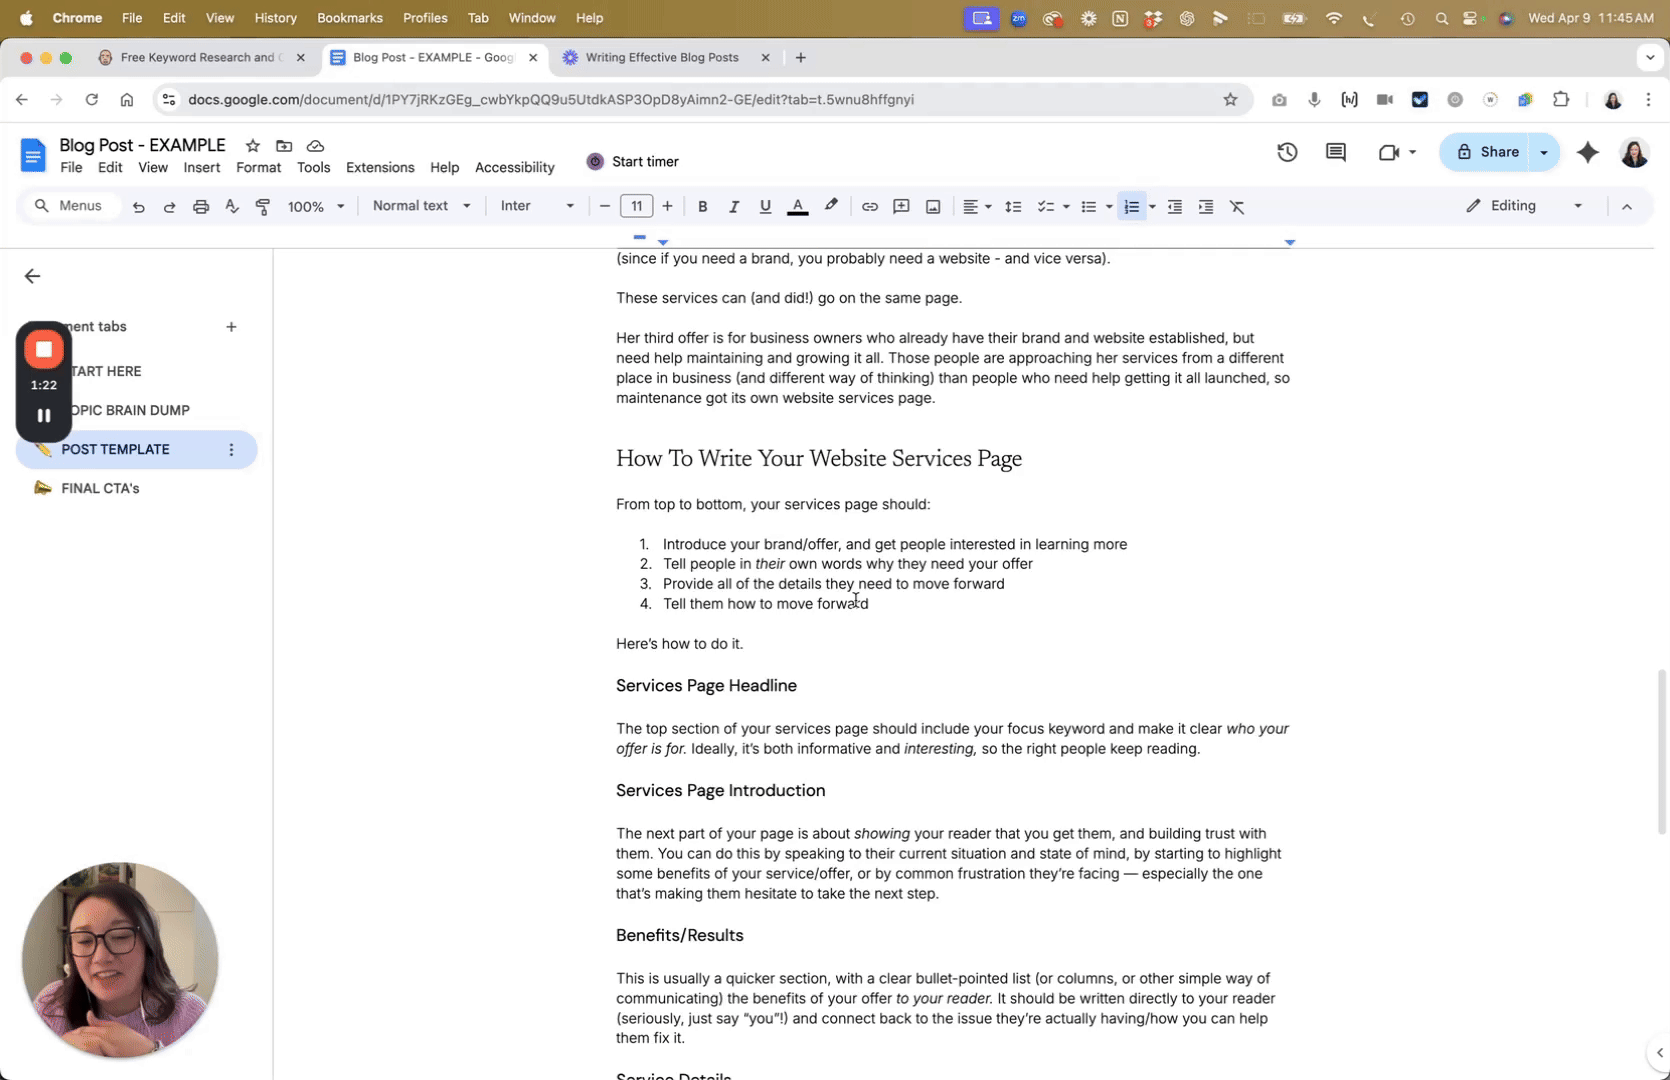Screen dimensions: 1670x1080
Task: Click the Clear formatting icon
Action: 1237,207
